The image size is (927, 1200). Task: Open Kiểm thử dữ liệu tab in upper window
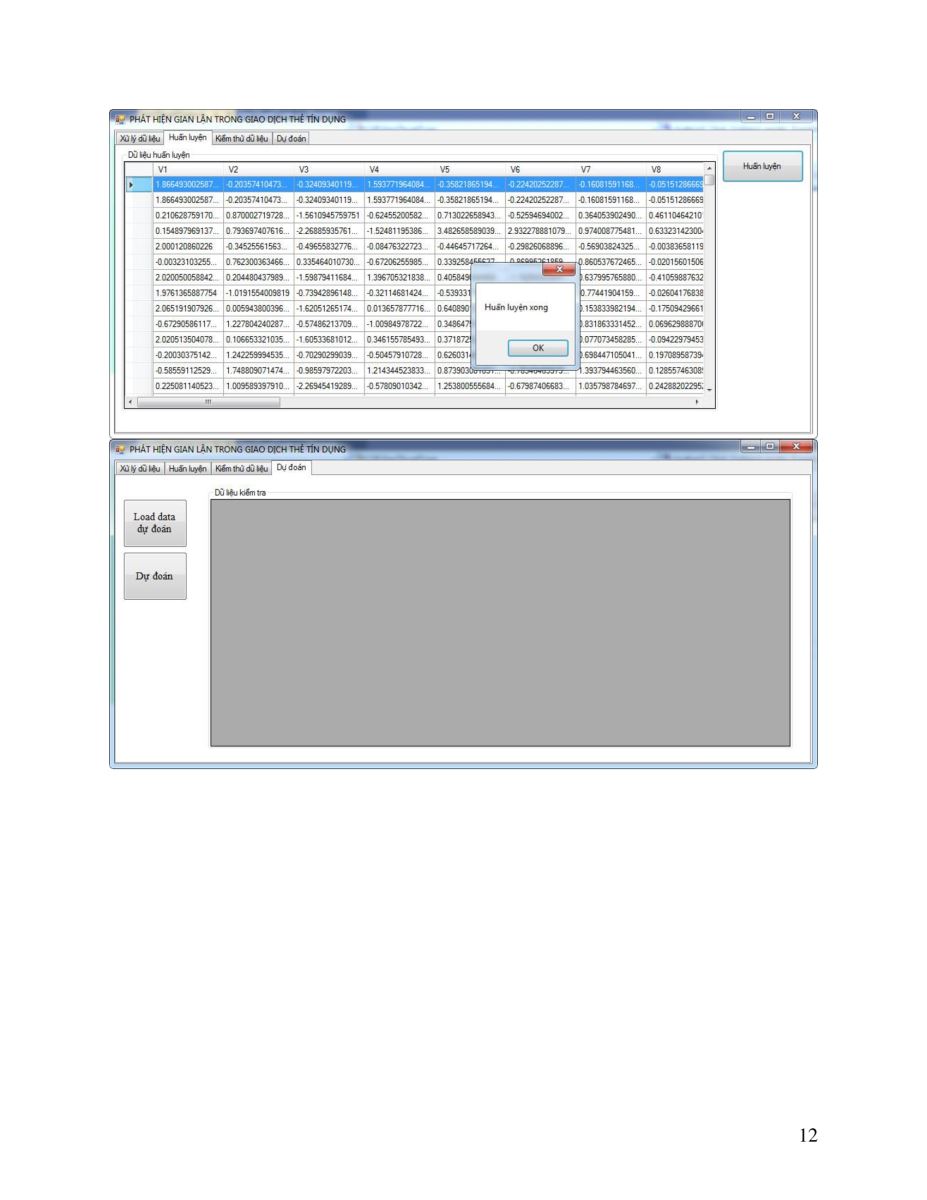click(x=242, y=138)
